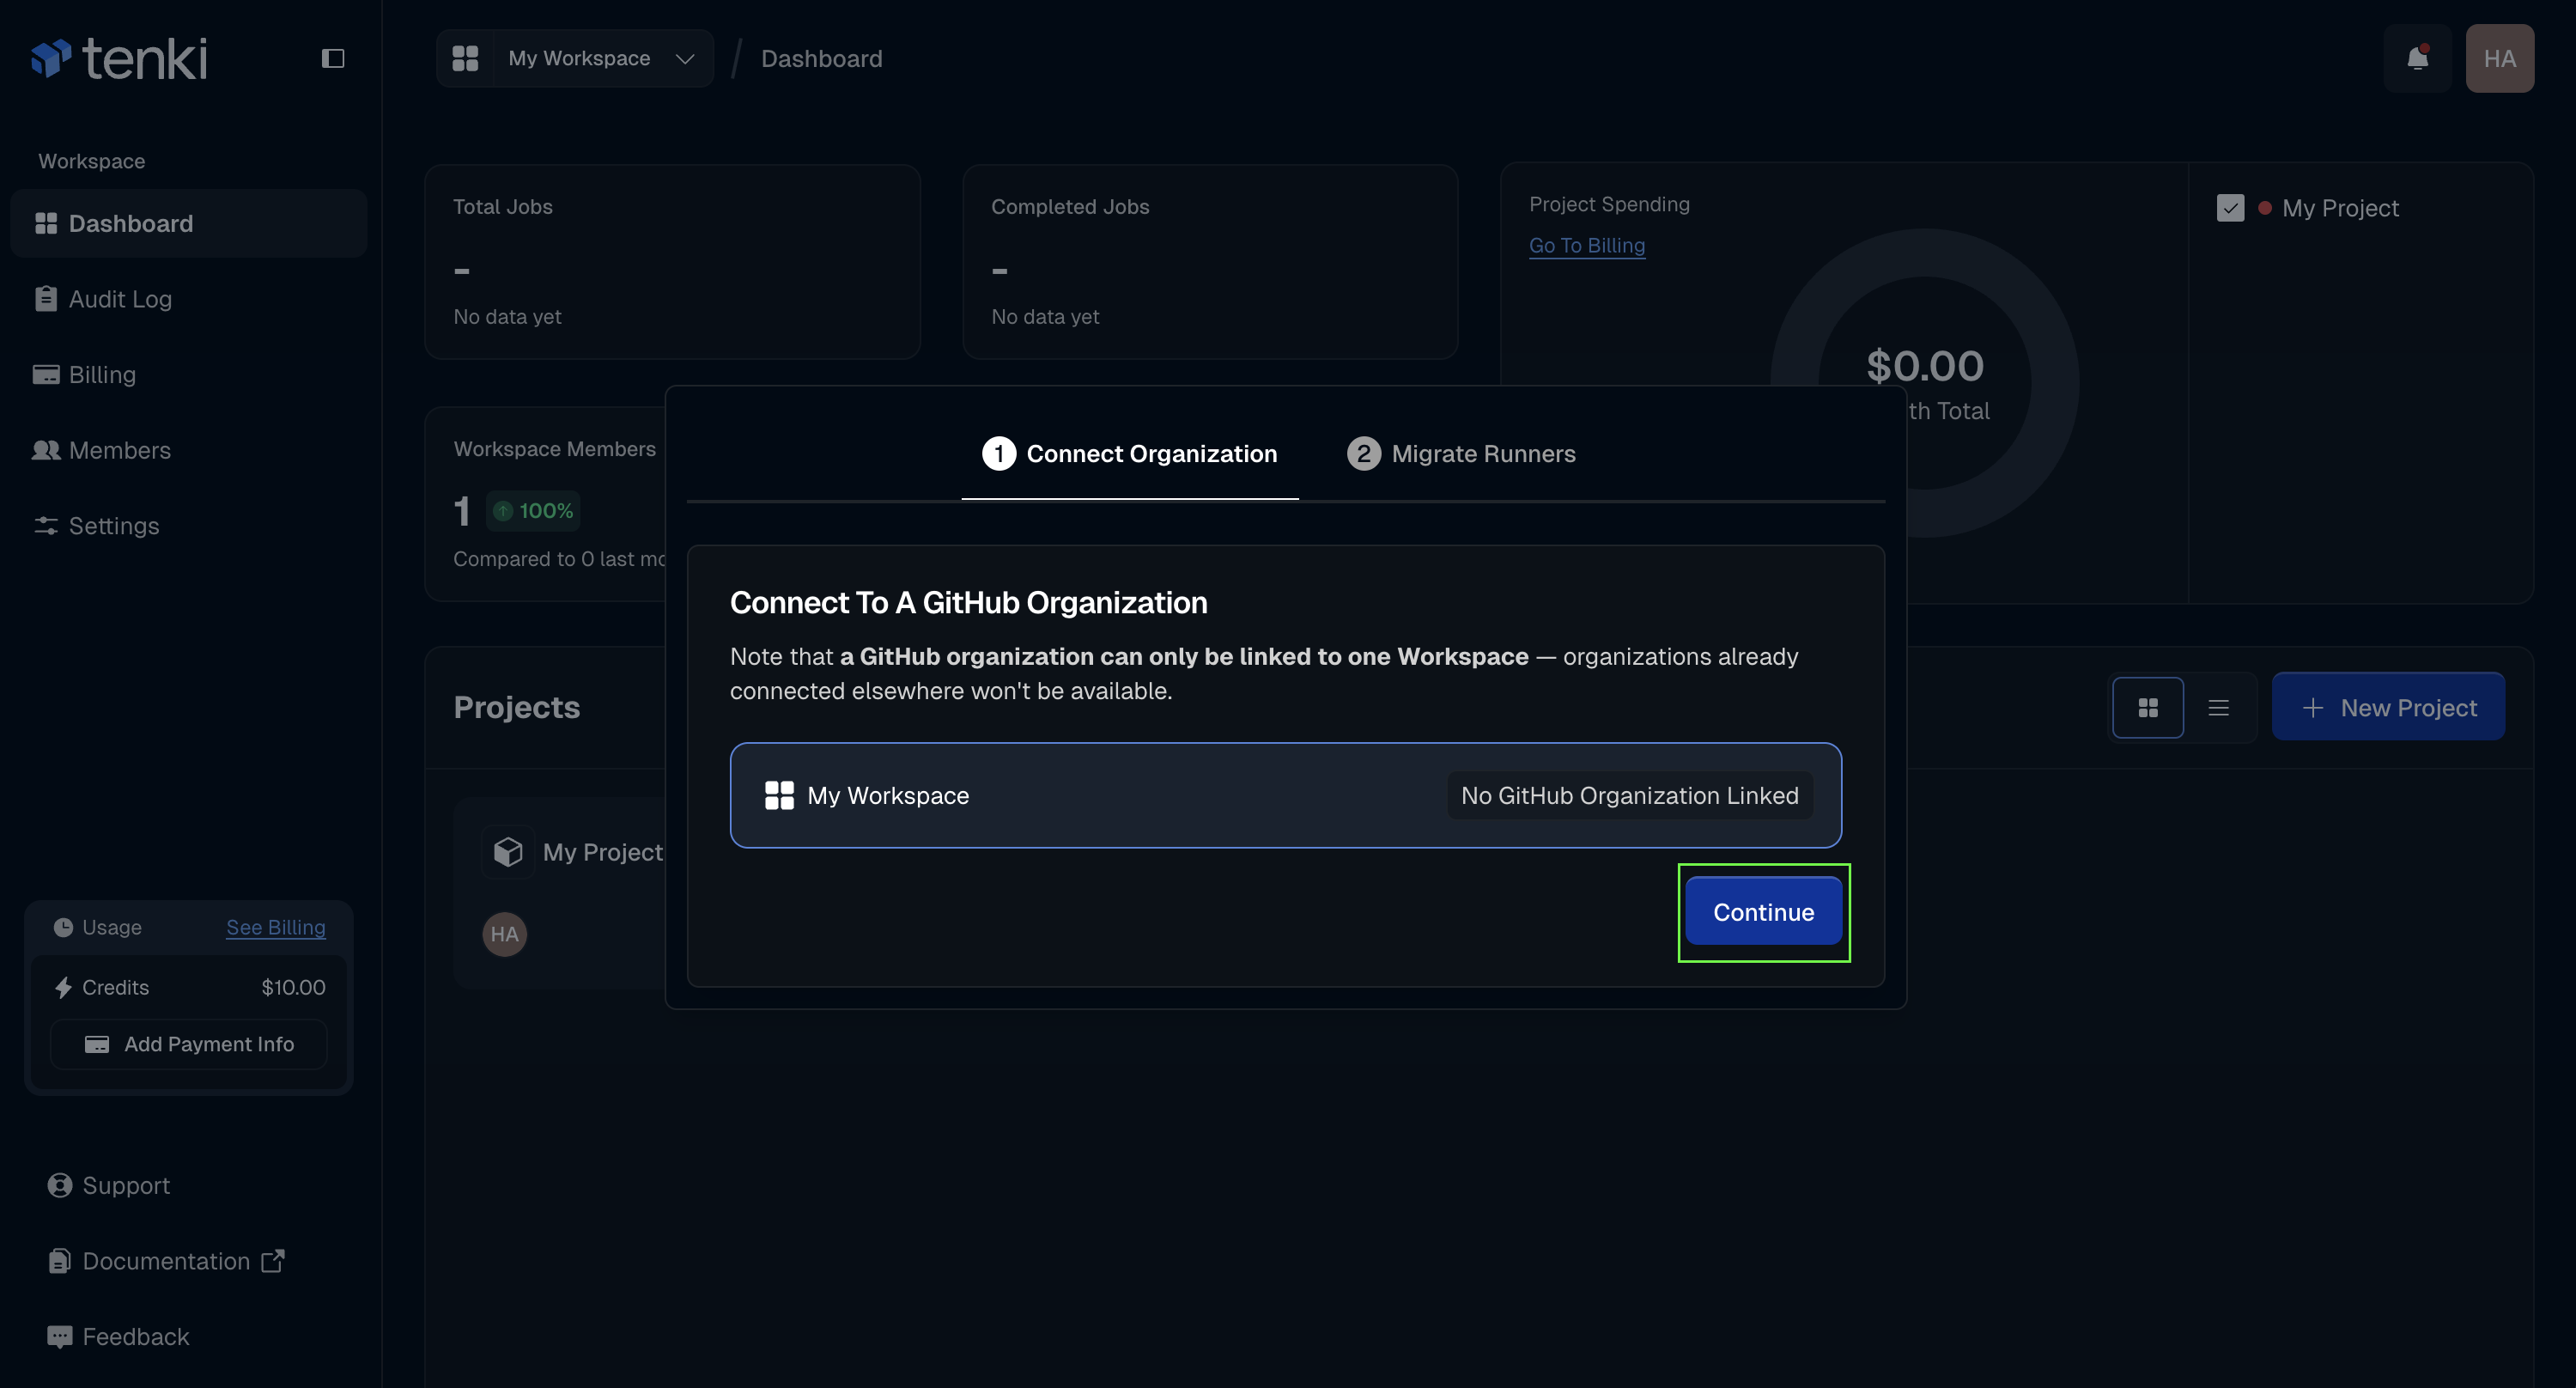Click the HA avatar in the top bar

point(2499,57)
